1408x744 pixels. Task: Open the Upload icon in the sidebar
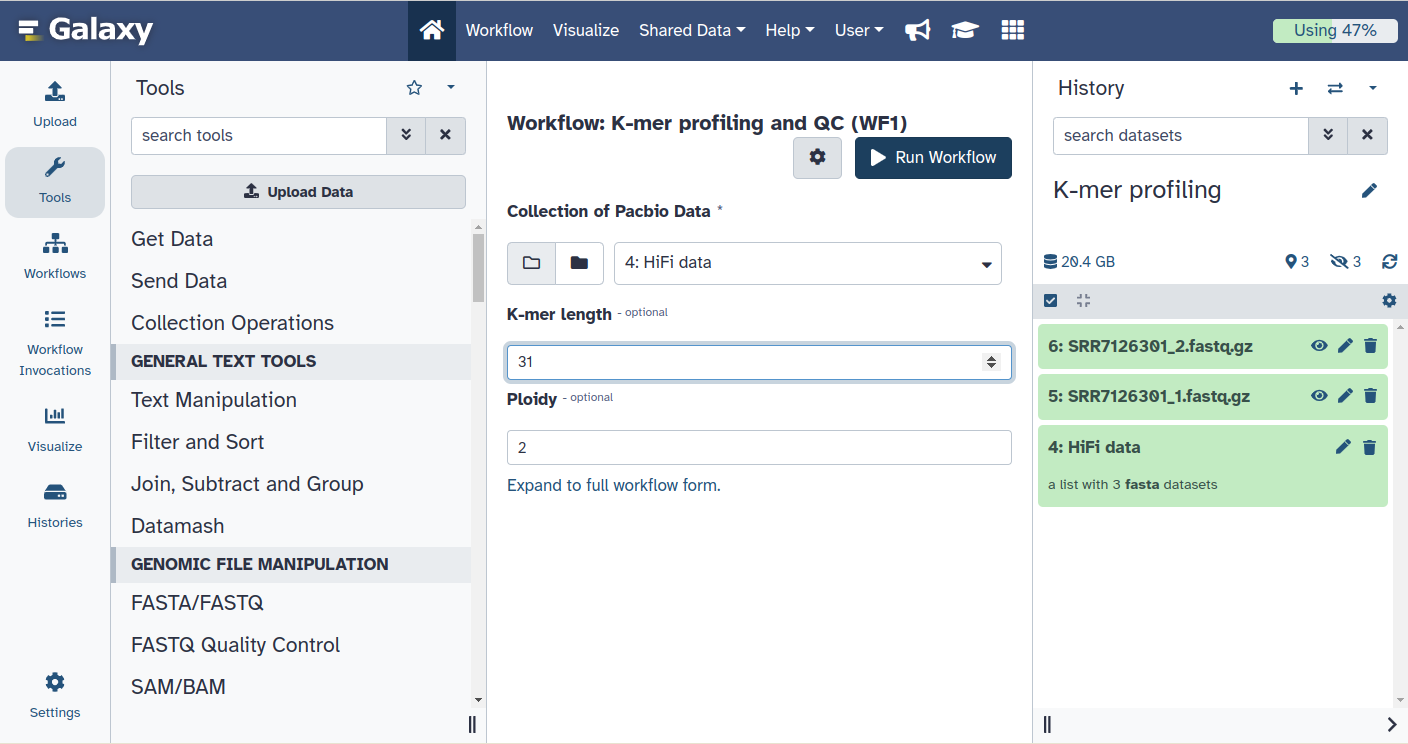click(55, 105)
